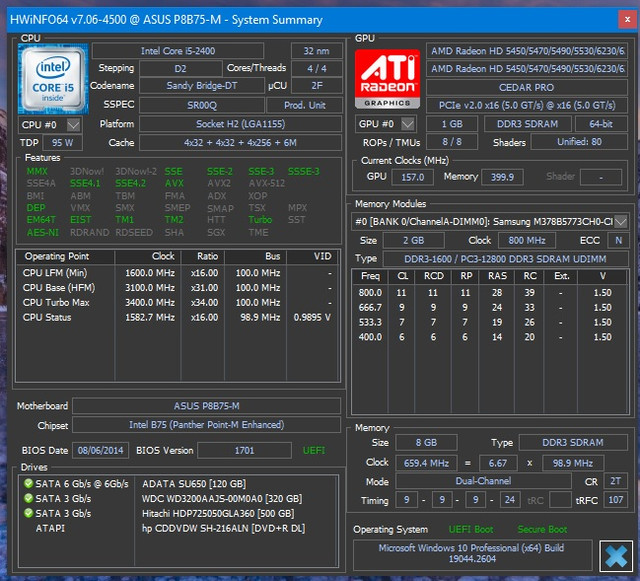Close the HWiNFO64 window
This screenshot has height=581, width=640.
(627, 20)
